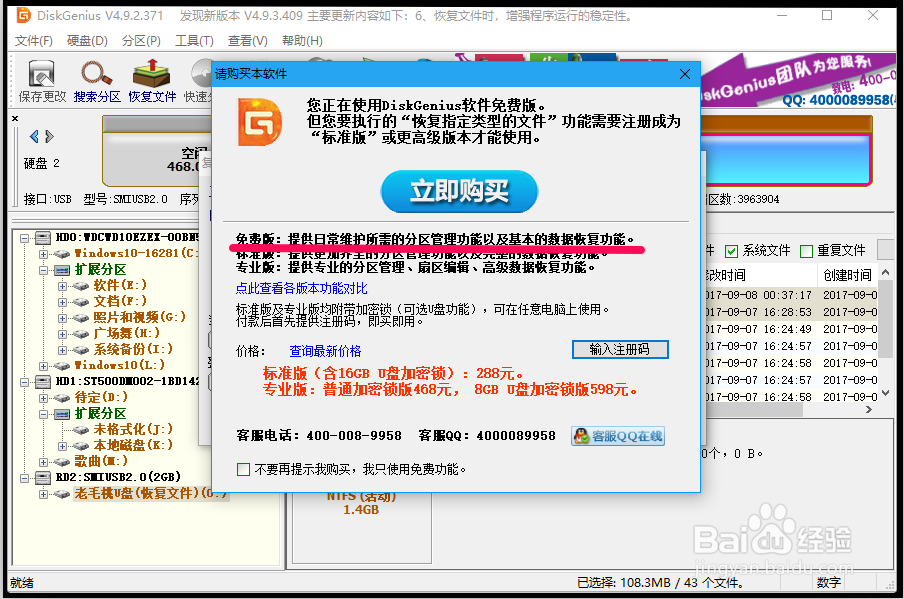Viewport: 904px width, 599px height.
Task: Click the 歌曲(M:) partition icon
Action: 62,462
